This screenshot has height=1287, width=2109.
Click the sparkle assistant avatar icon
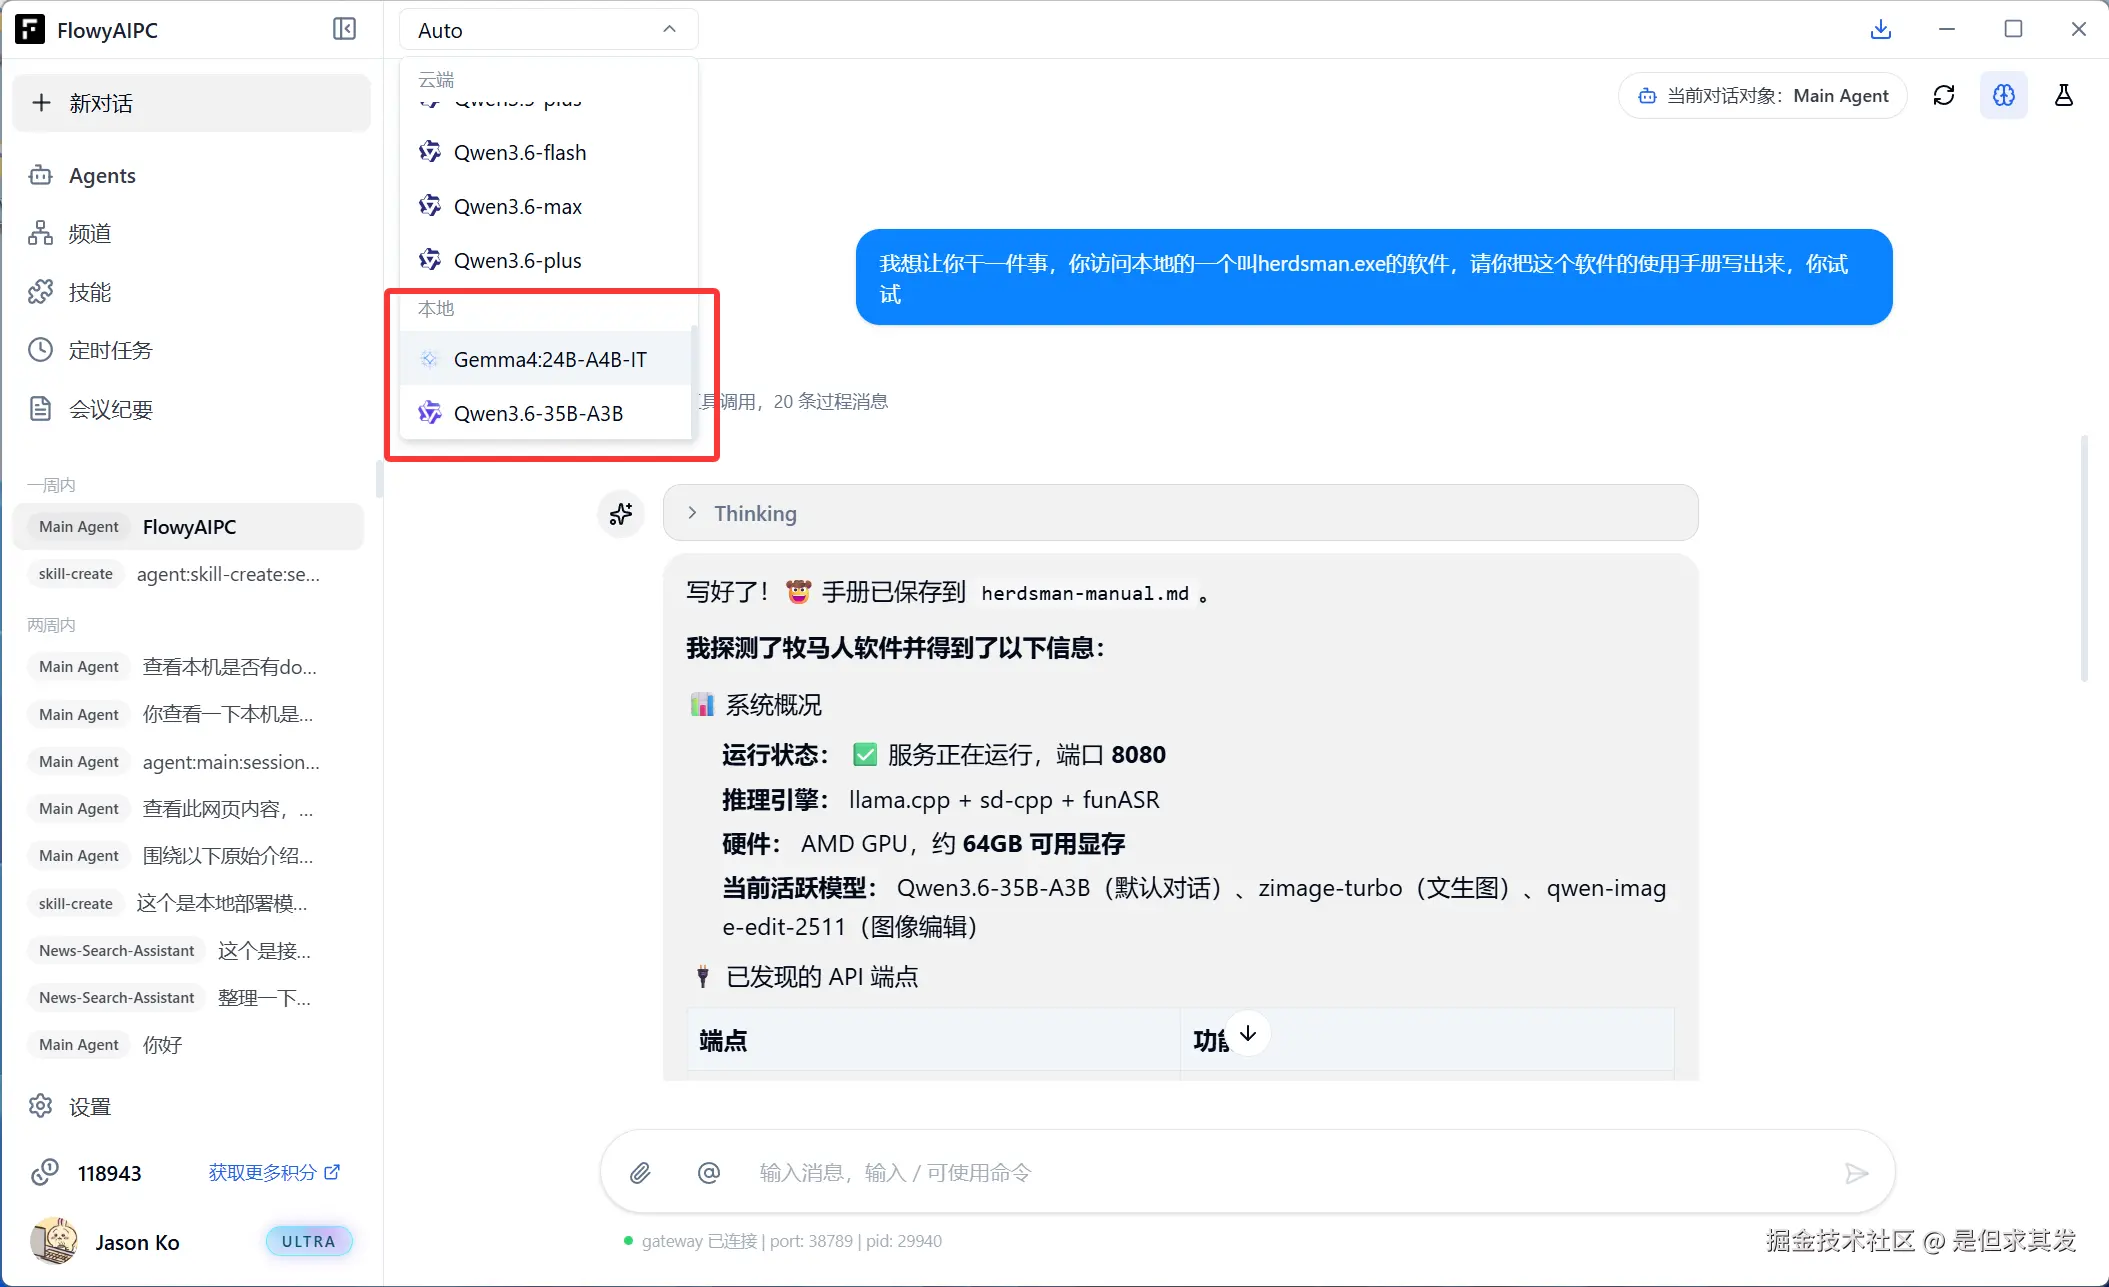(621, 514)
